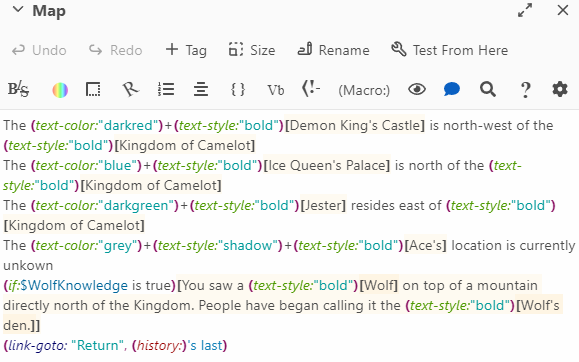Screen dimensions: 579x362
Task: Click the text Demon King's Castle
Action: 355,126
